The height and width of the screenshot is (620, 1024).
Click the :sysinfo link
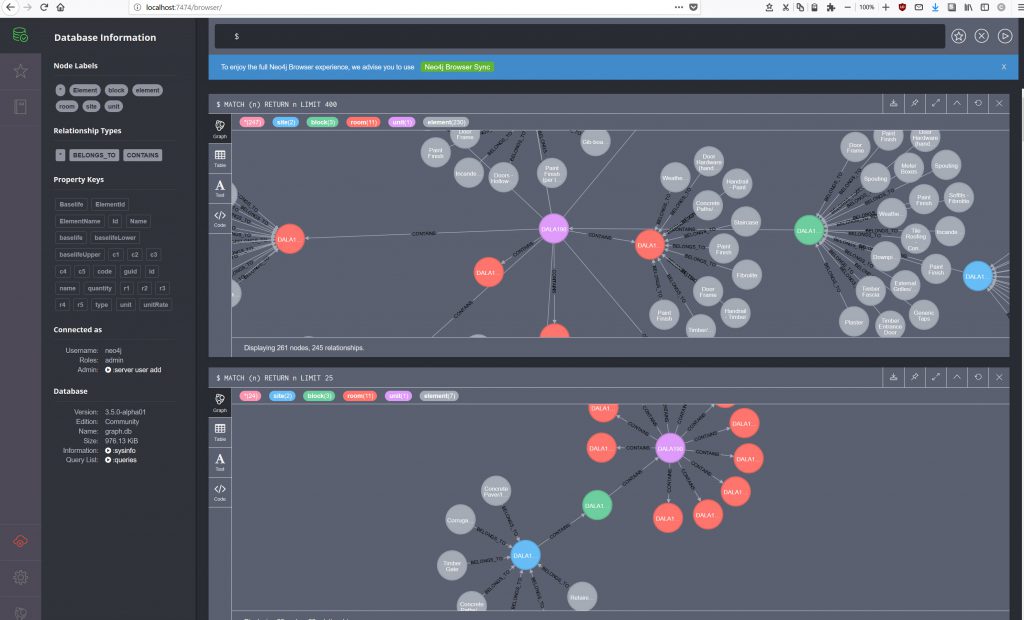pyautogui.click(x=125, y=450)
